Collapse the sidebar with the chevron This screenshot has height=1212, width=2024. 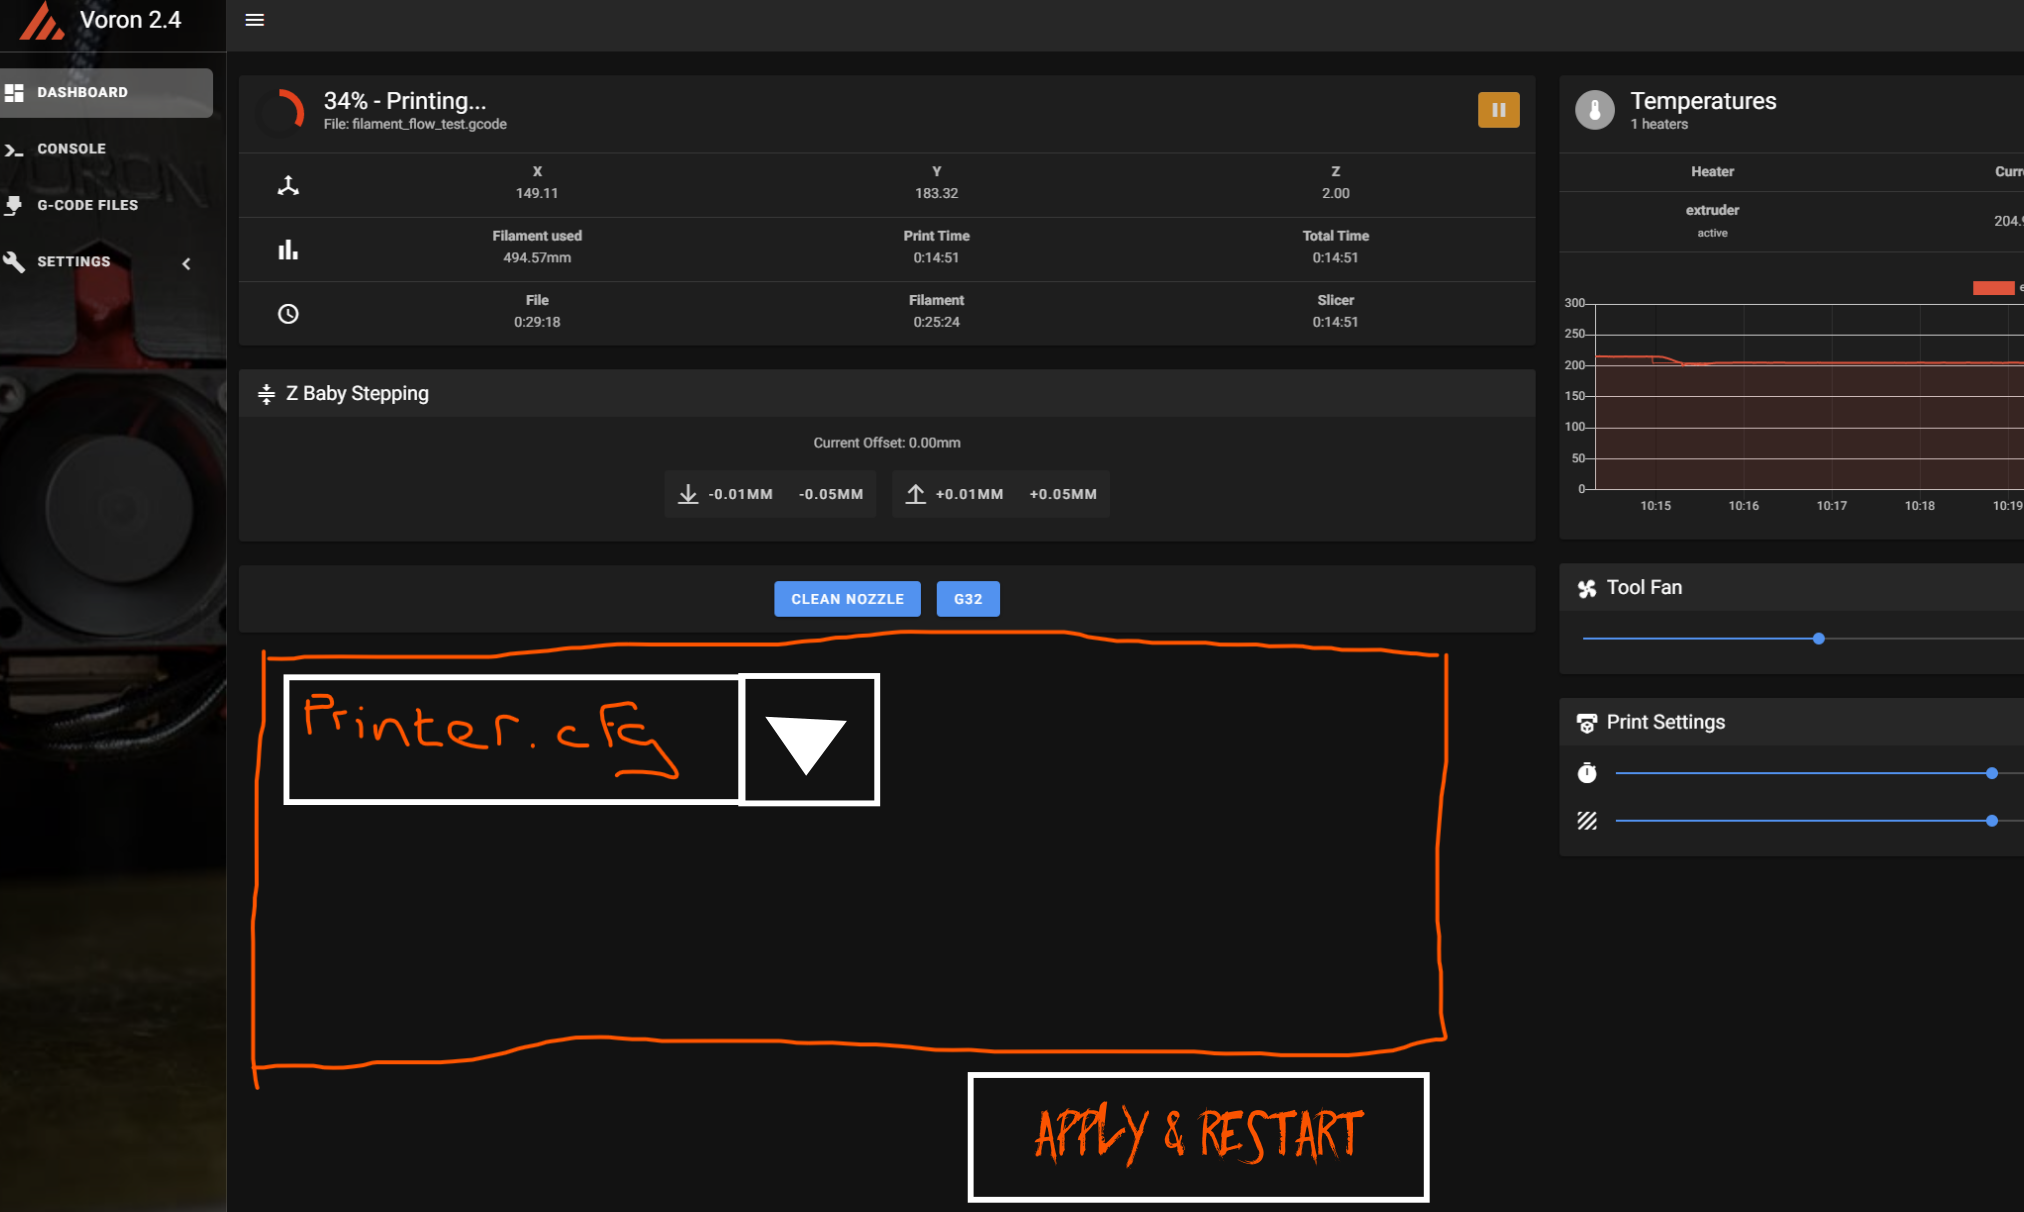pos(186,263)
